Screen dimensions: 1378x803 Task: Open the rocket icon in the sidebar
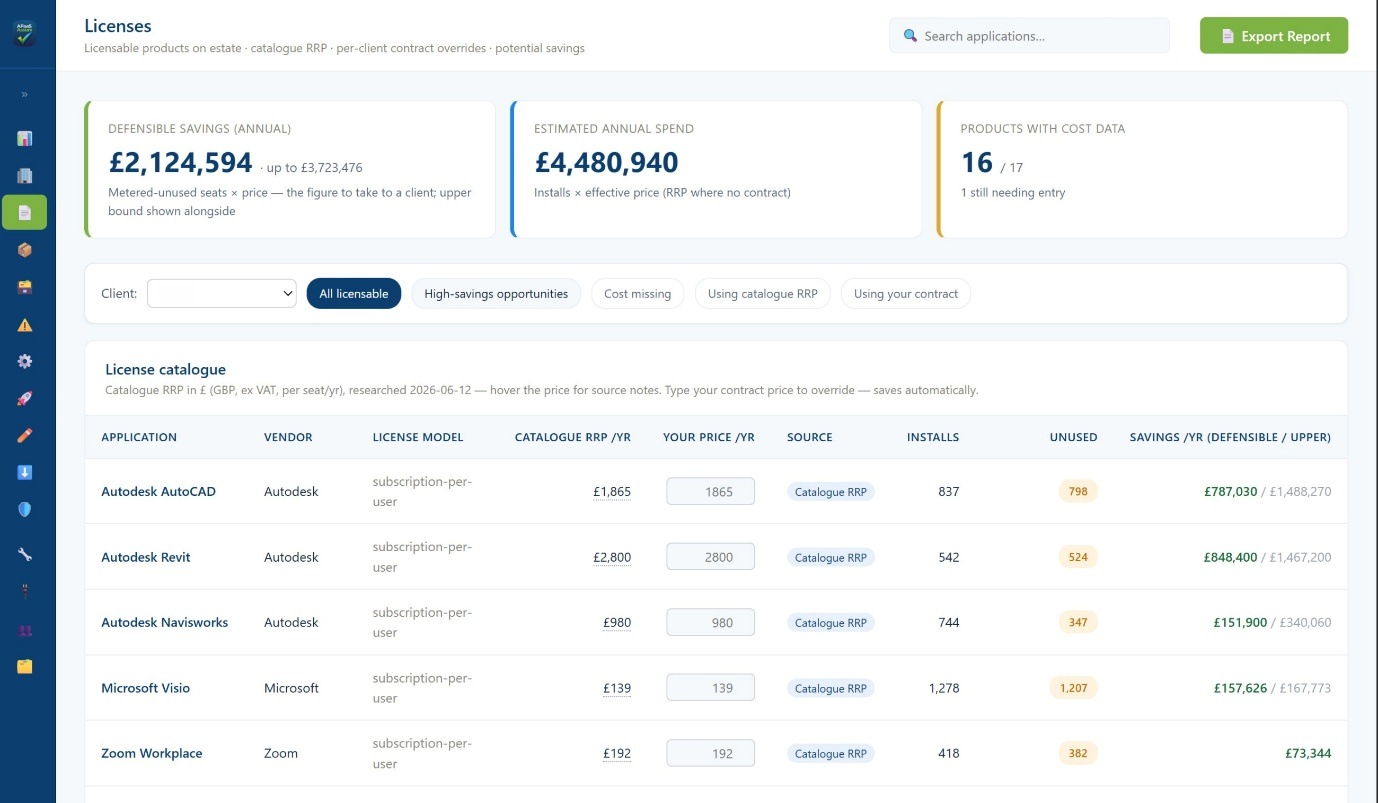pos(24,399)
